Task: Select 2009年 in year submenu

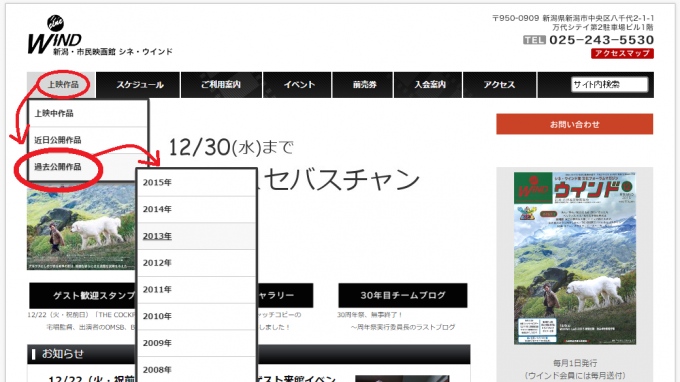Action: pyautogui.click(x=196, y=343)
